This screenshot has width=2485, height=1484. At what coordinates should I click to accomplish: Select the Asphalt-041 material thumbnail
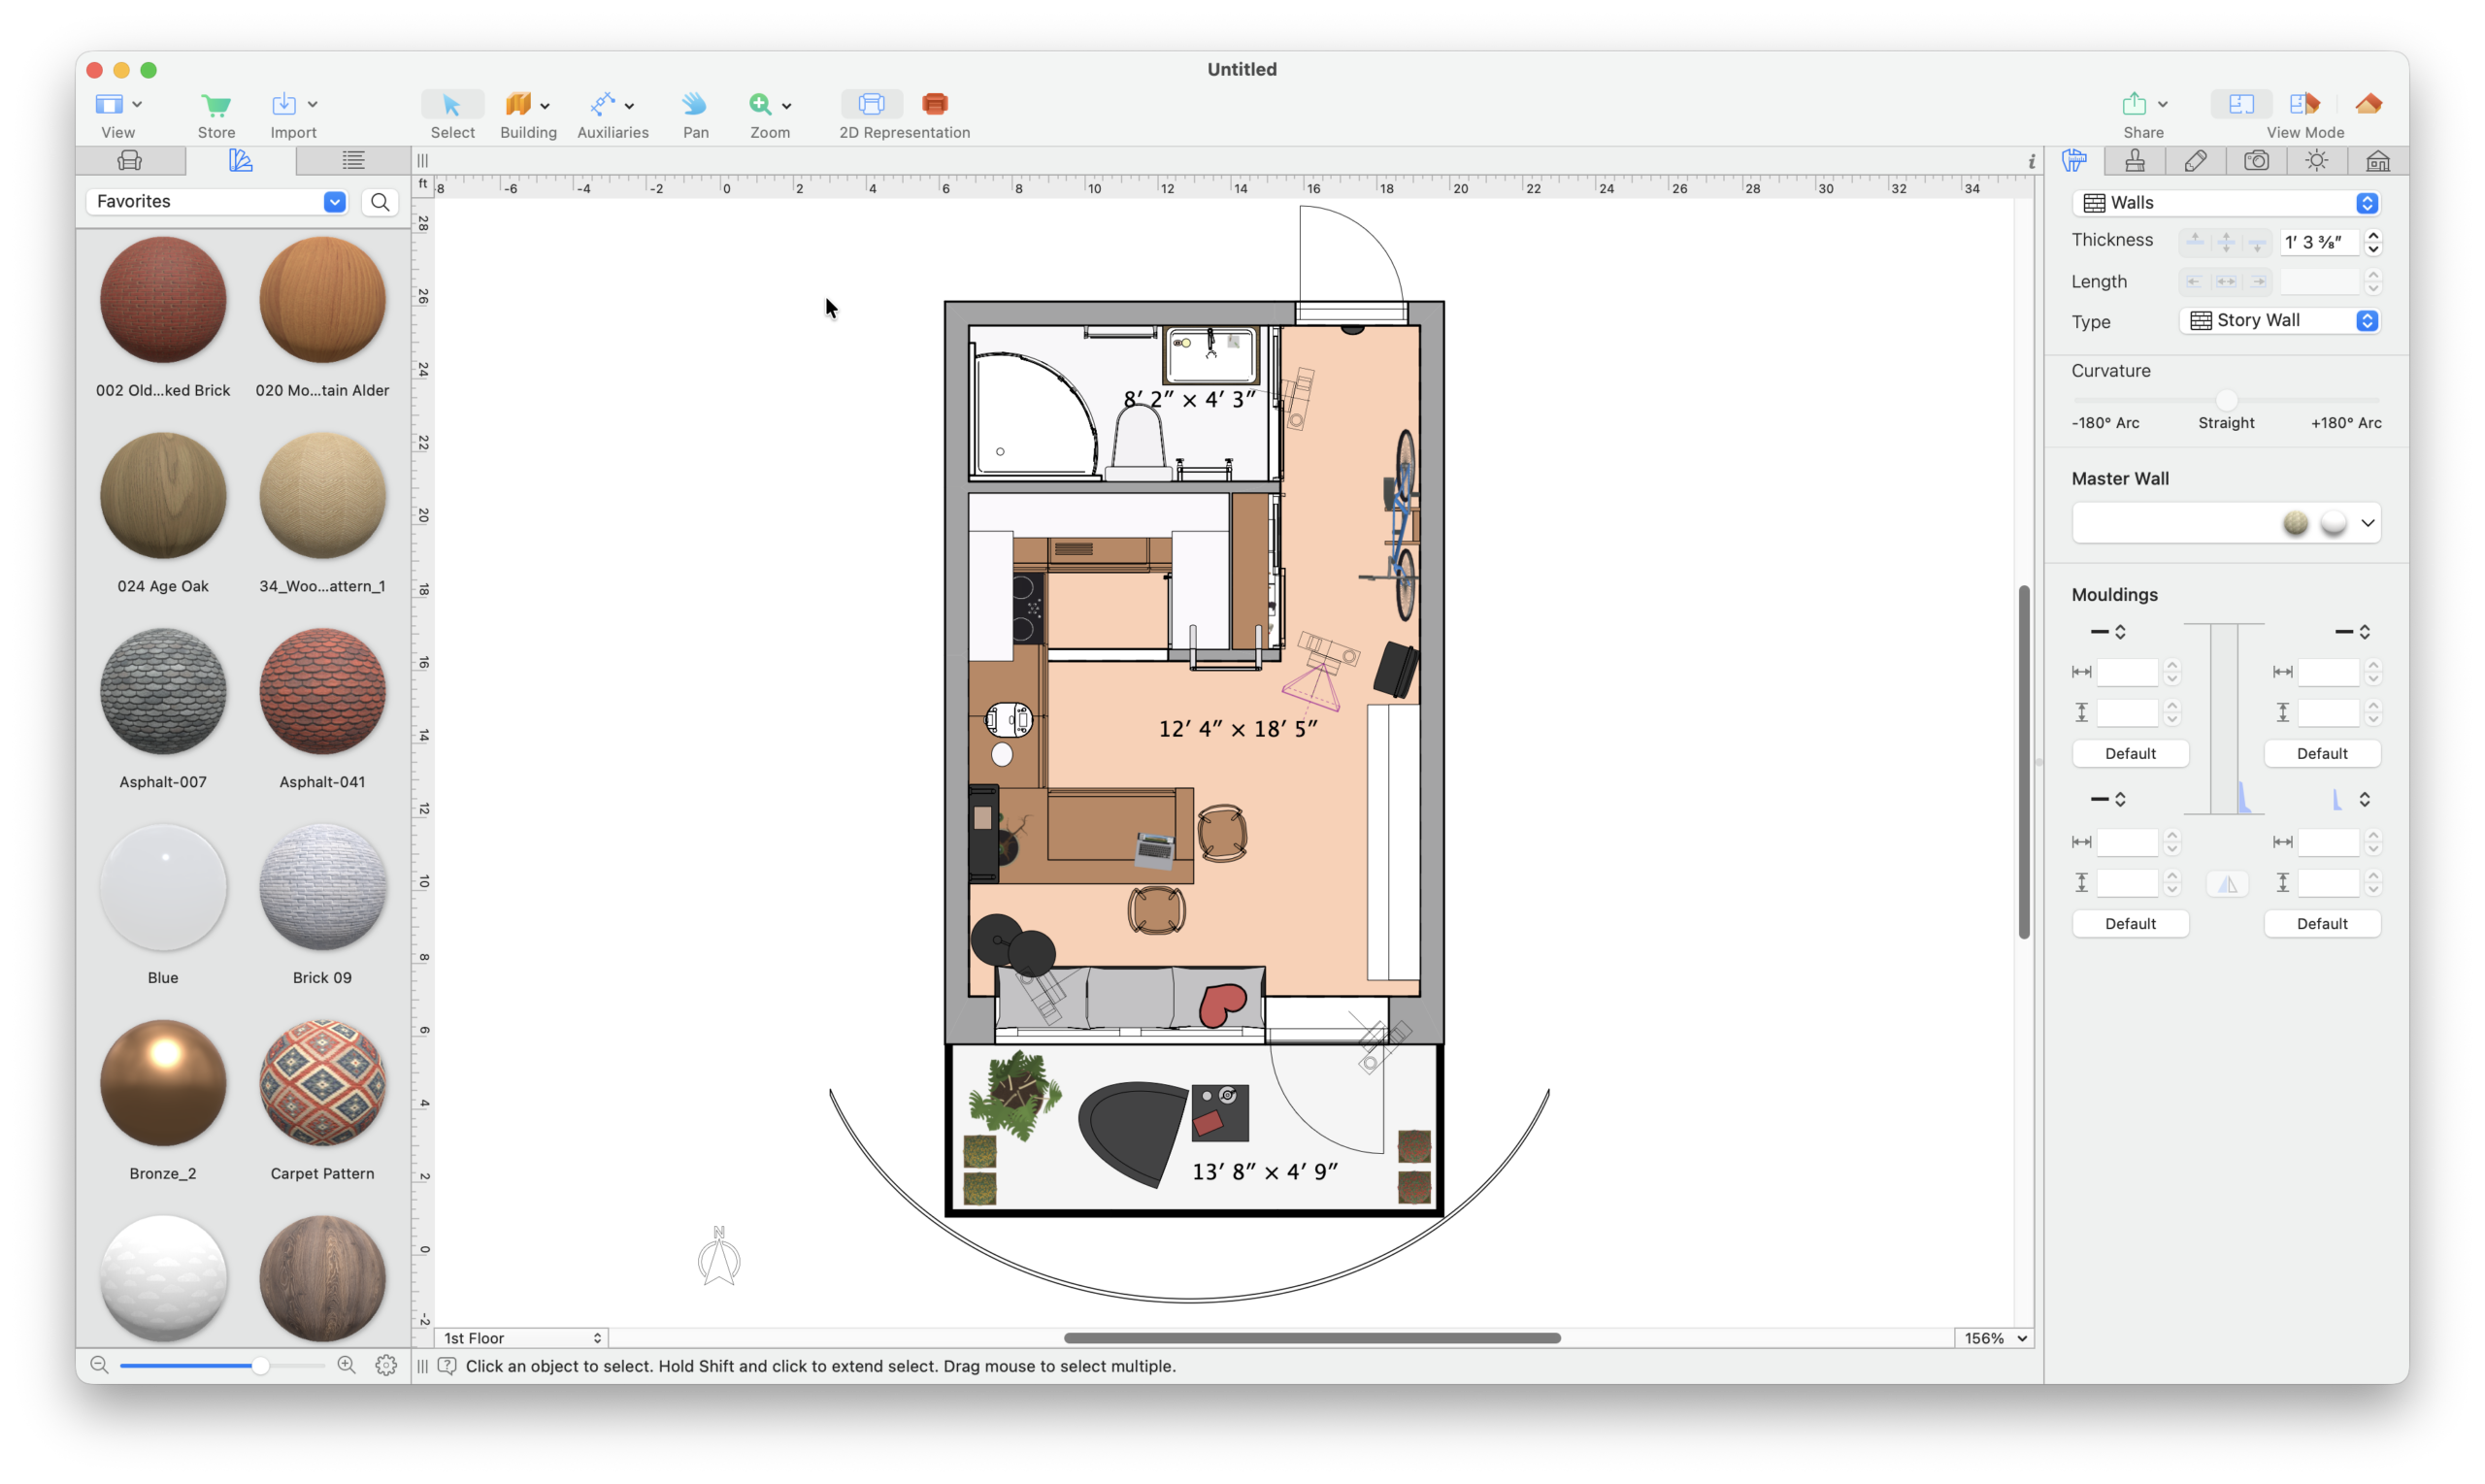point(322,692)
